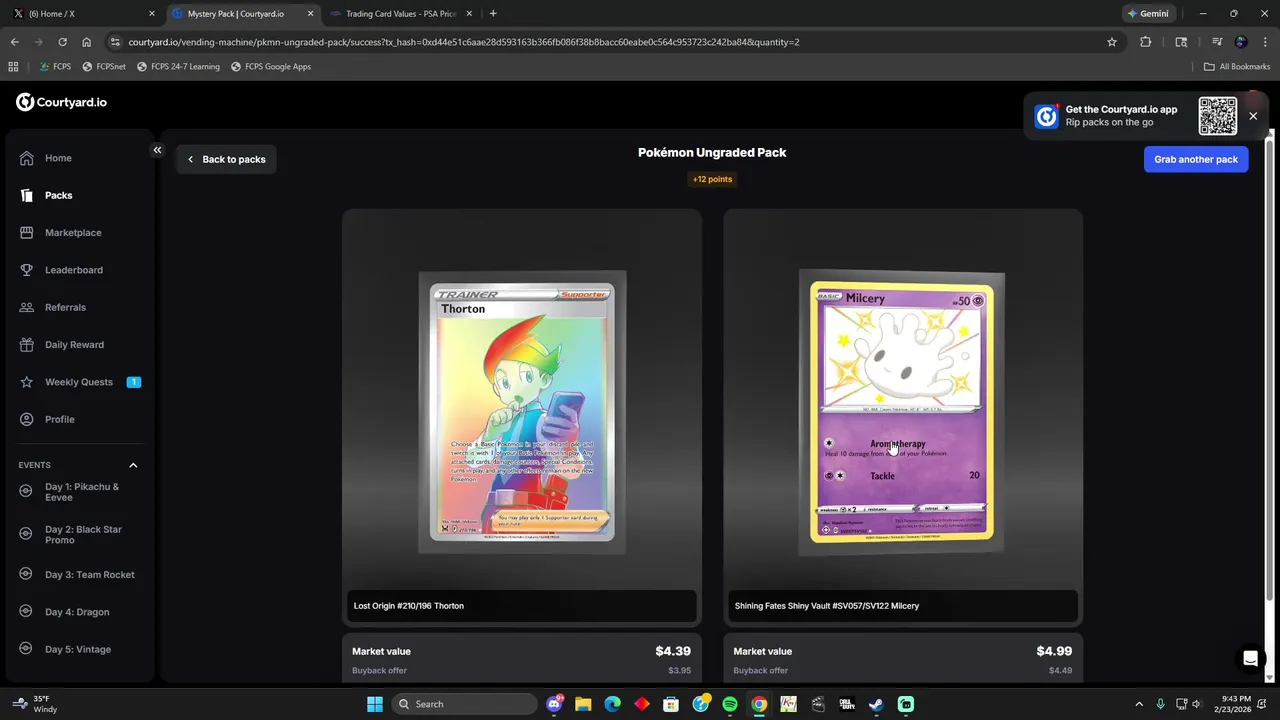
Task: Click the $4.39 market value
Action: tap(673, 651)
